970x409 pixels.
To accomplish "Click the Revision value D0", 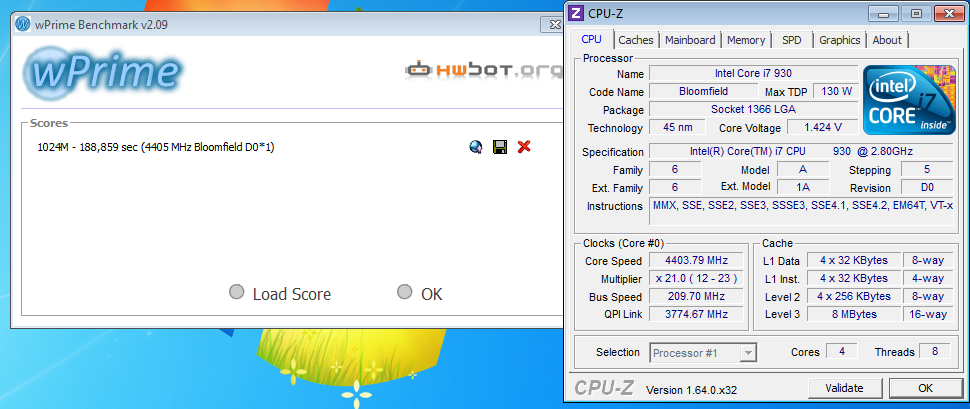I will pyautogui.click(x=927, y=187).
